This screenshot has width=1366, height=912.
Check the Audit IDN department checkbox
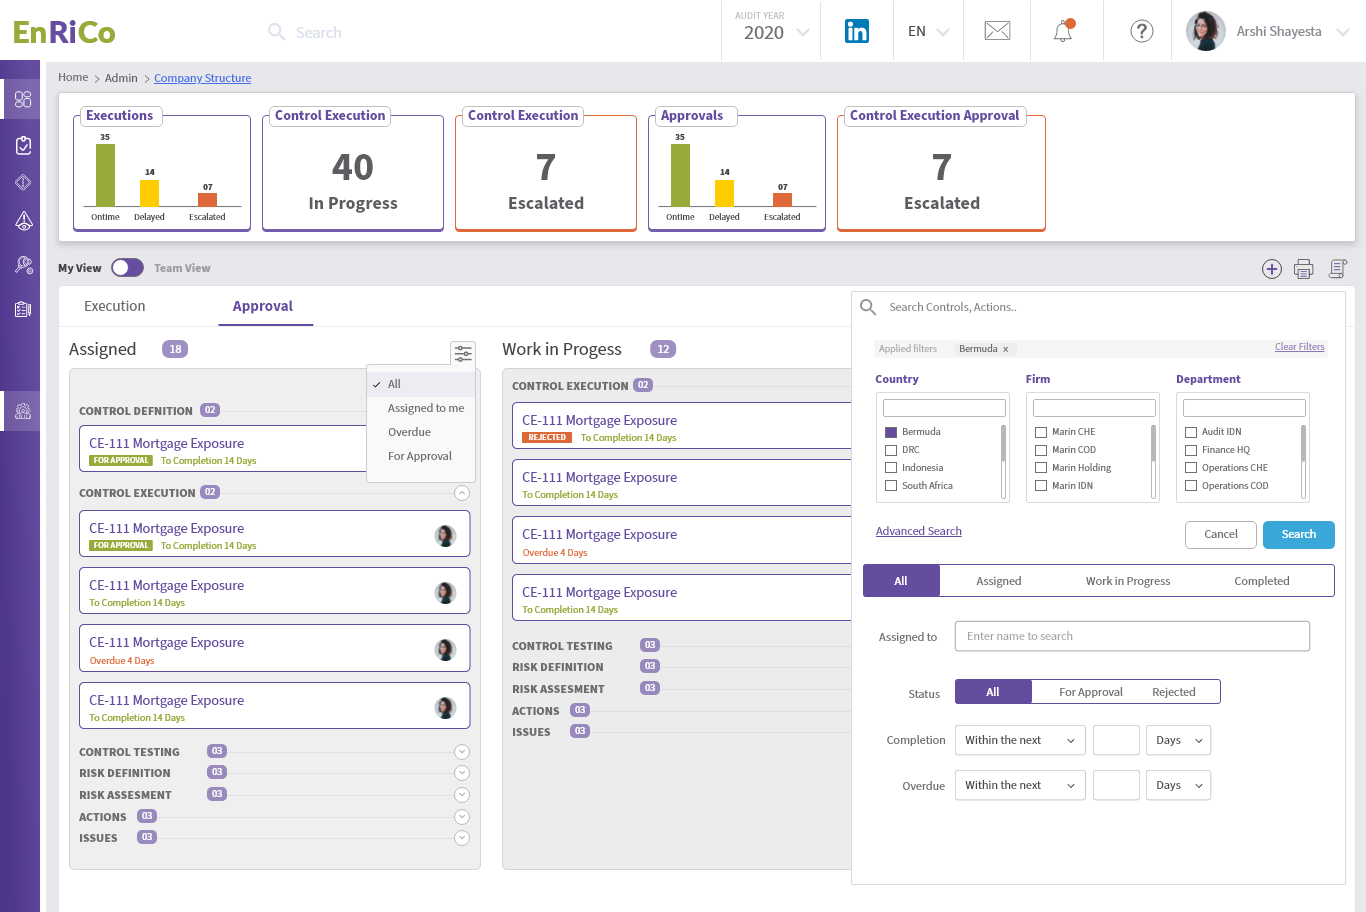(1191, 432)
